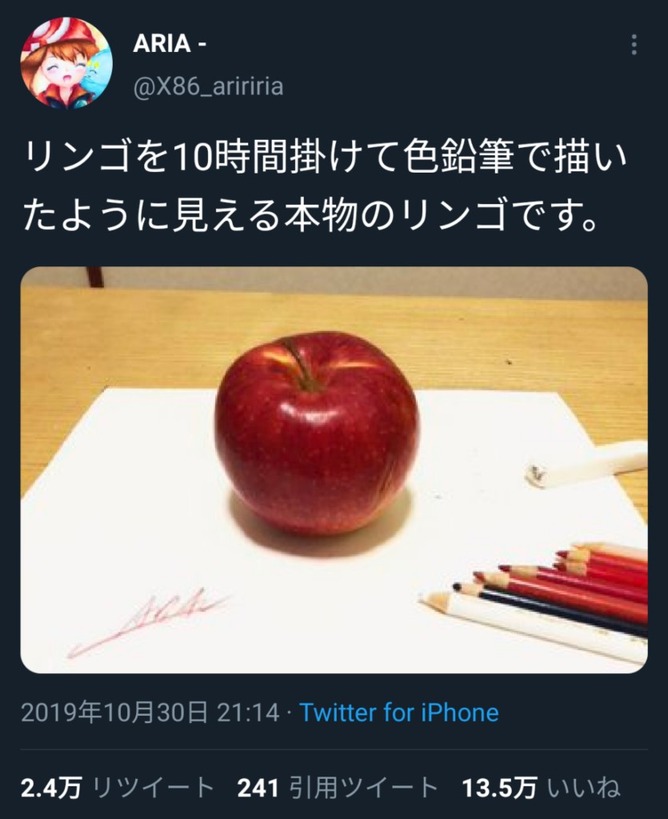The width and height of the screenshot is (668, 819).
Task: View the 241 引用ツイート quote tweets
Action: tap(337, 788)
